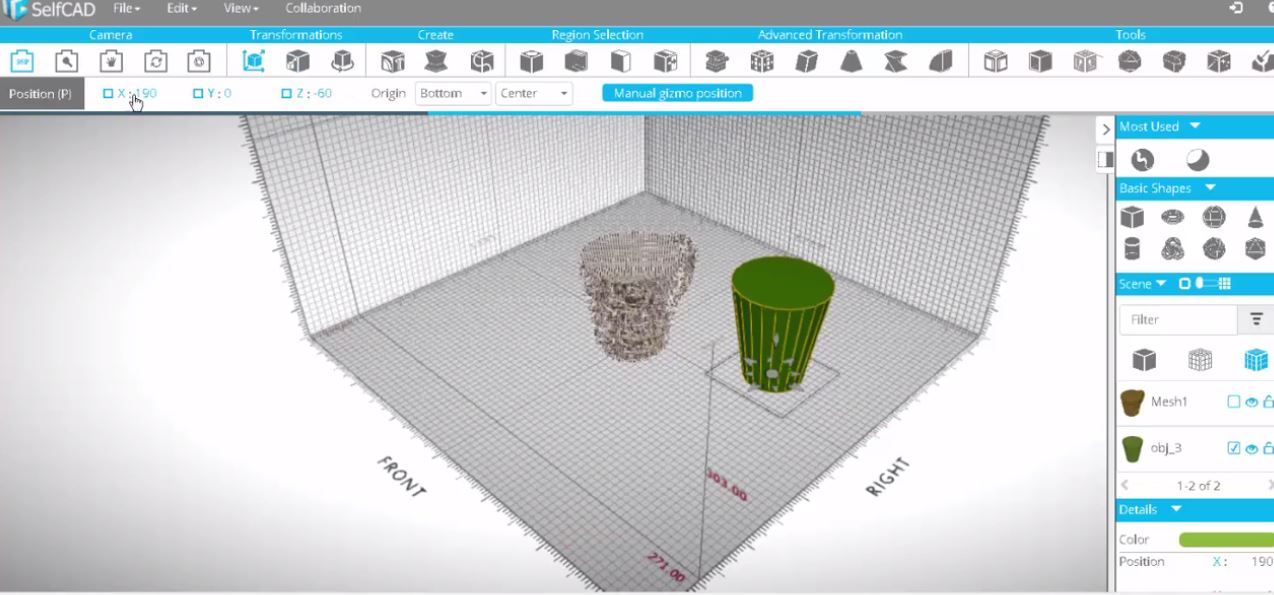Open the Collaboration menu

[x=322, y=8]
